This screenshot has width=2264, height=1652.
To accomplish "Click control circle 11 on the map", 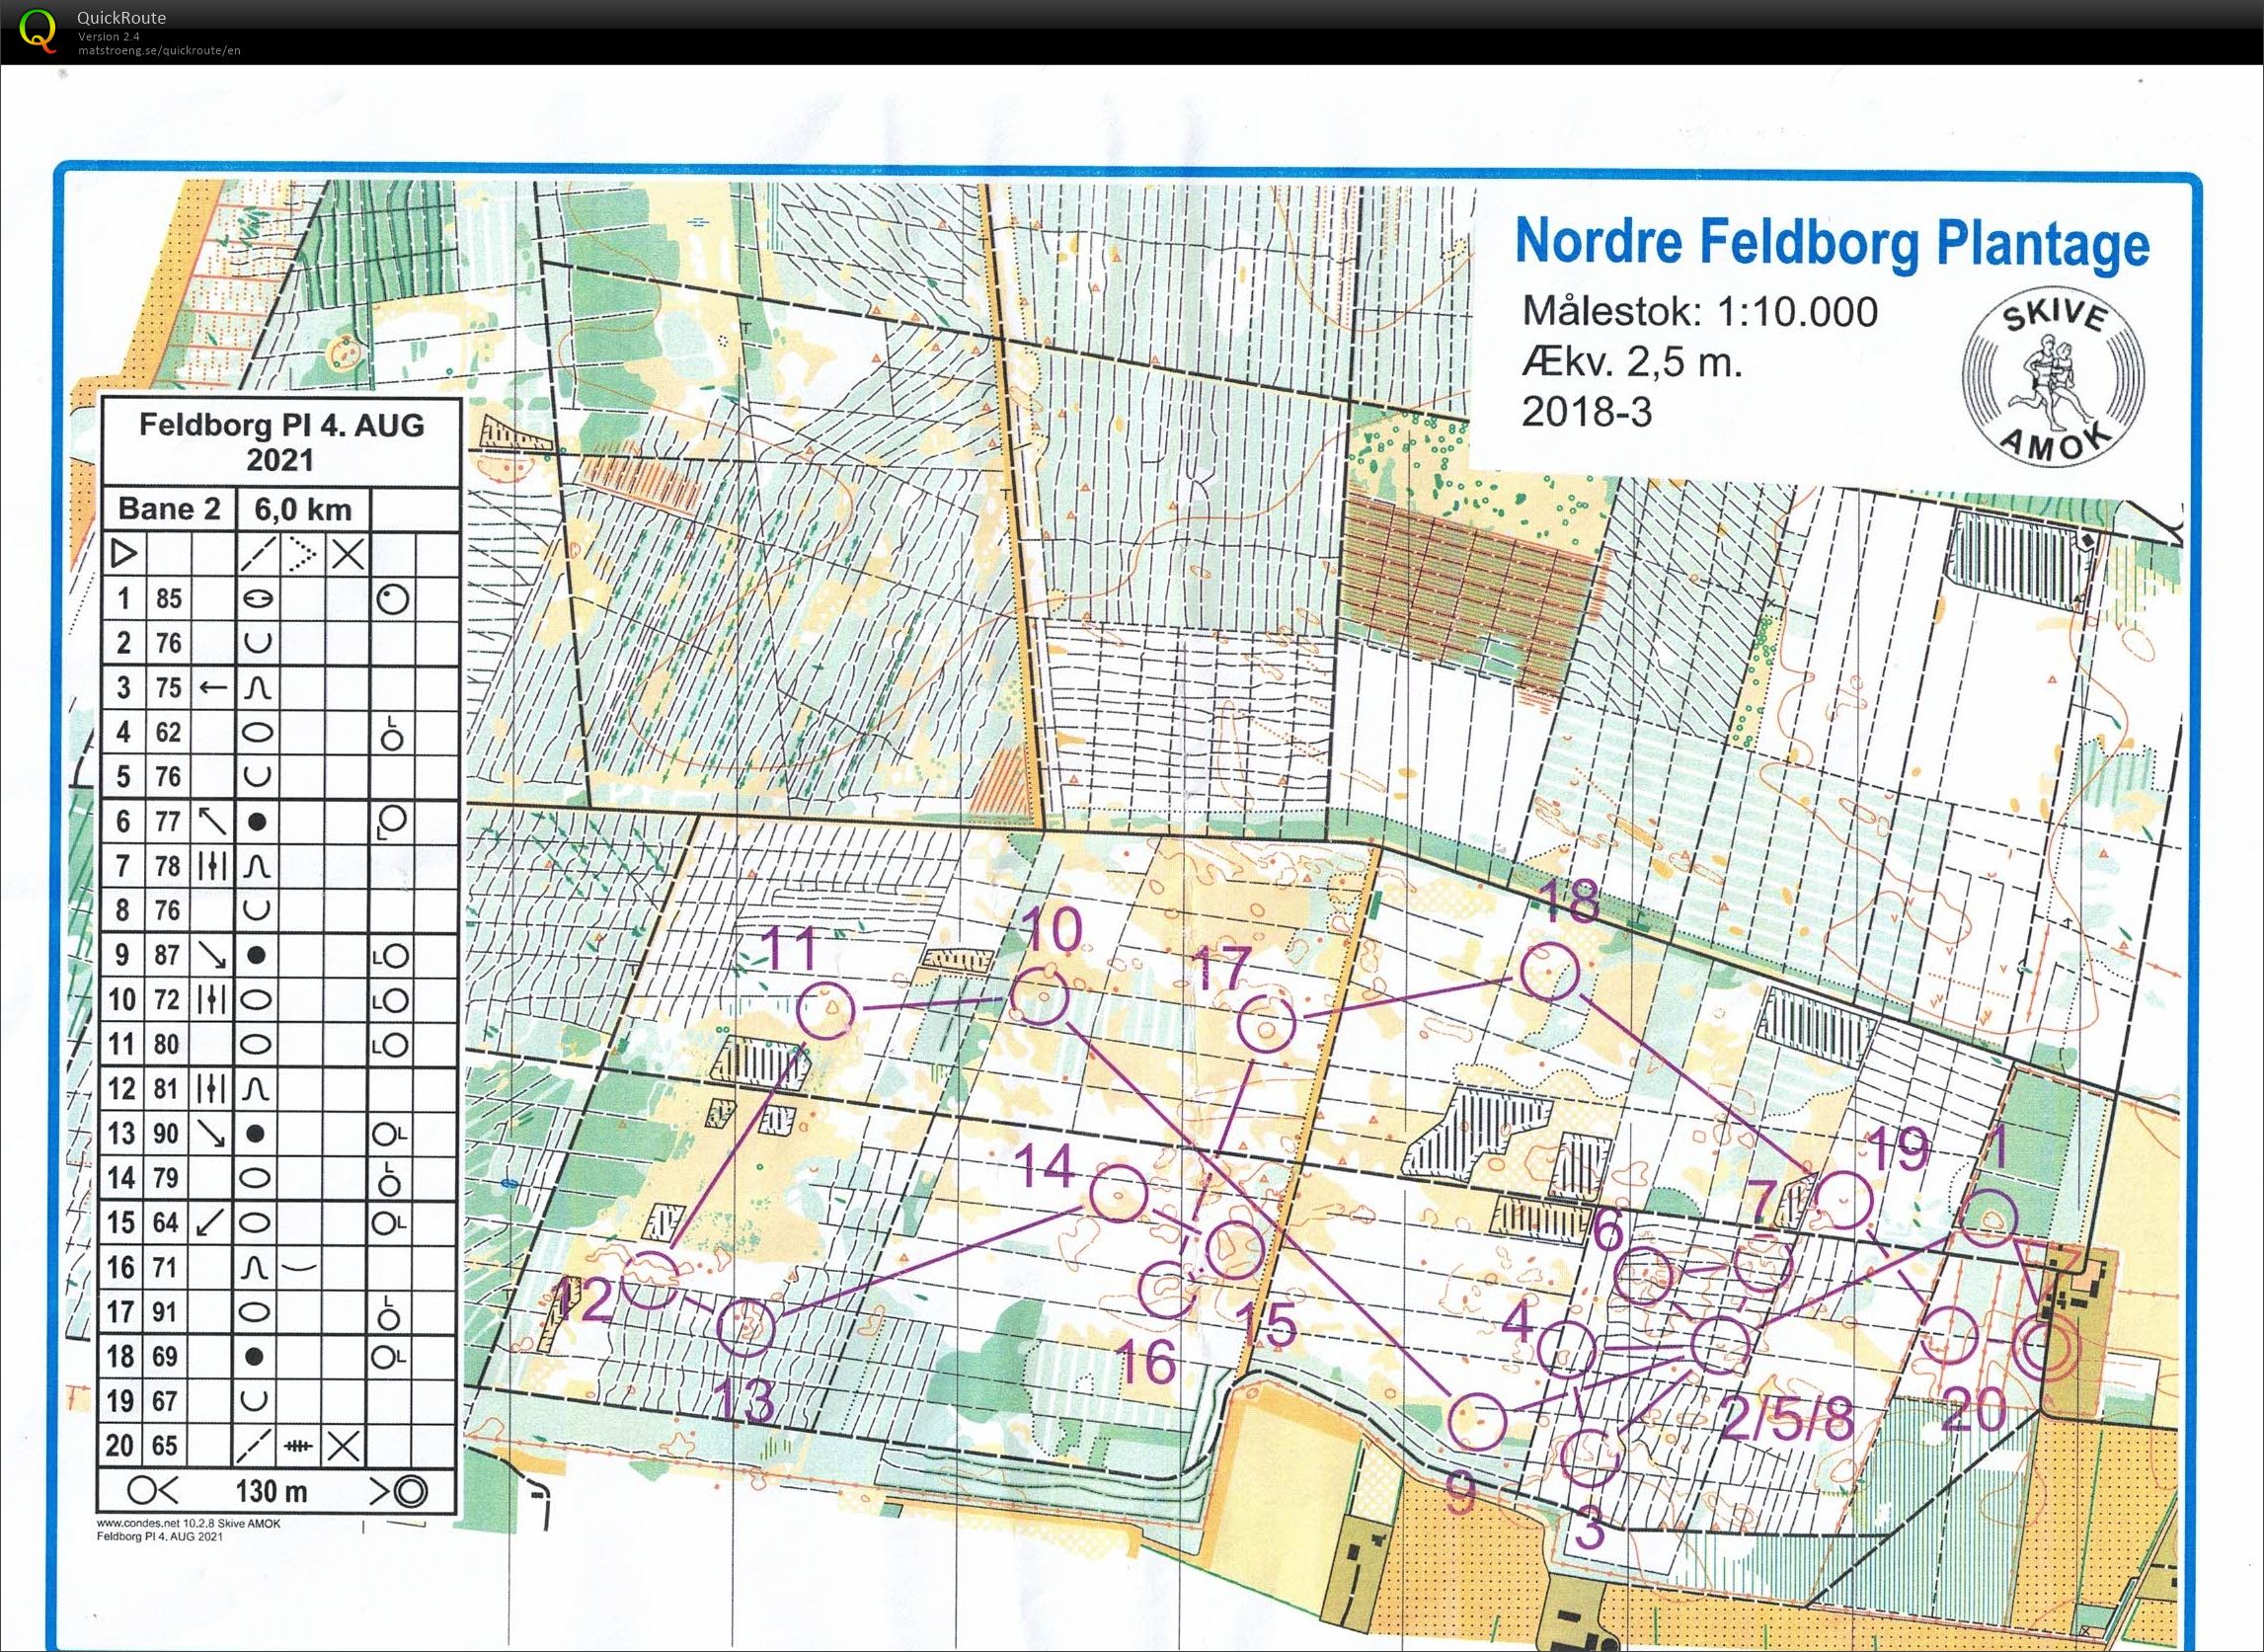I will click(x=826, y=1010).
